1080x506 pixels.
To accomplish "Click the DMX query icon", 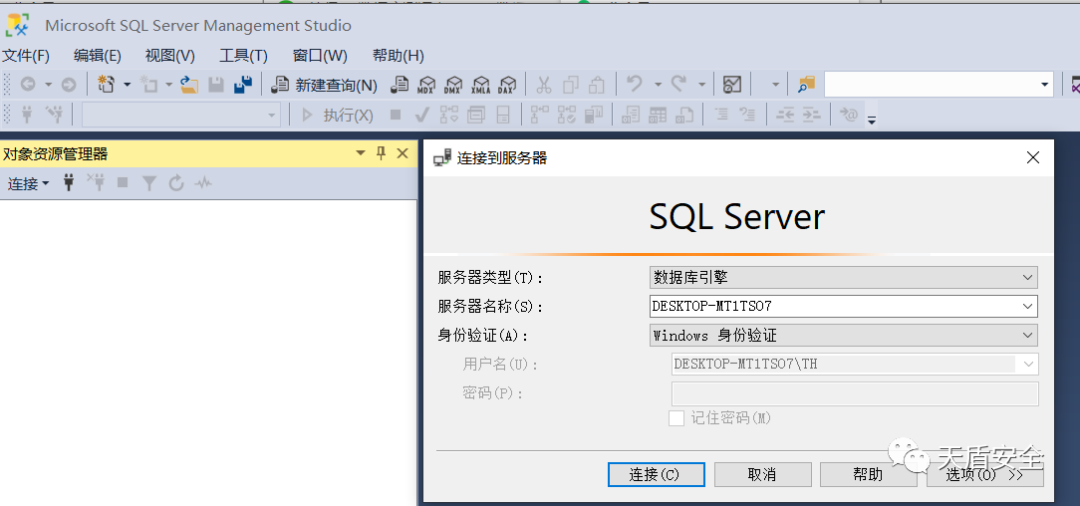I will point(454,85).
